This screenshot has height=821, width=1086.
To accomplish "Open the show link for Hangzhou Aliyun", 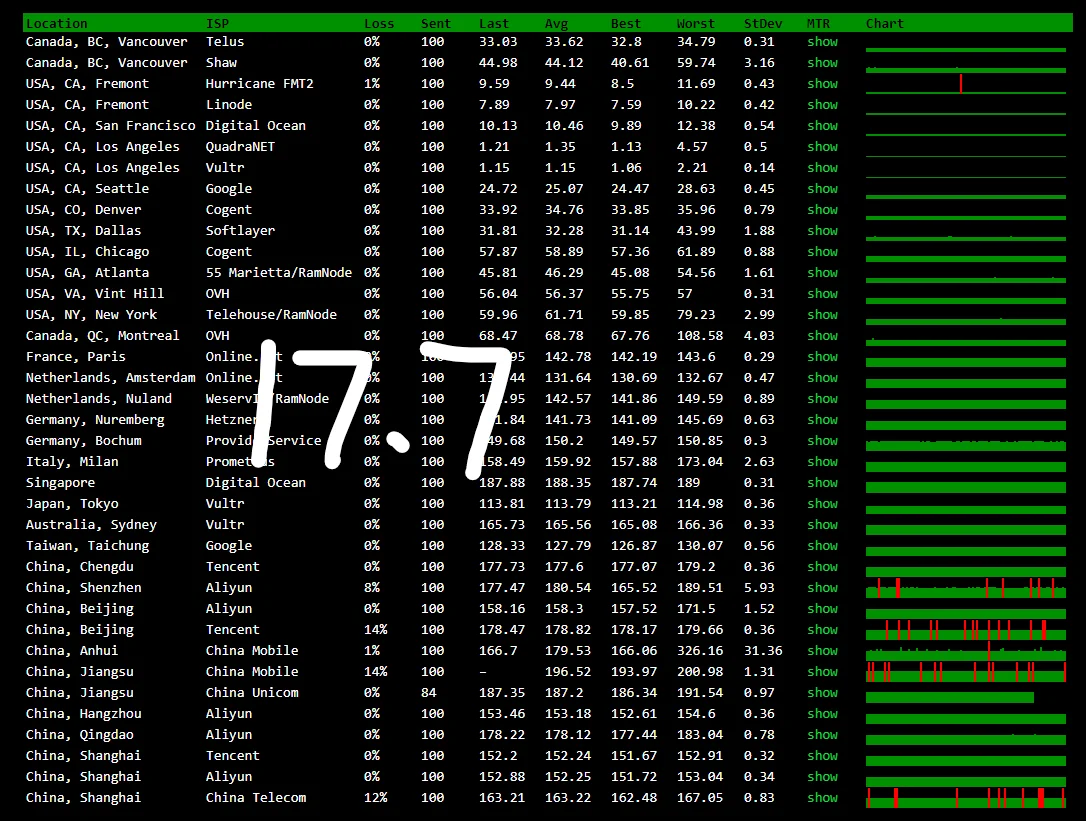I will (x=822, y=713).
